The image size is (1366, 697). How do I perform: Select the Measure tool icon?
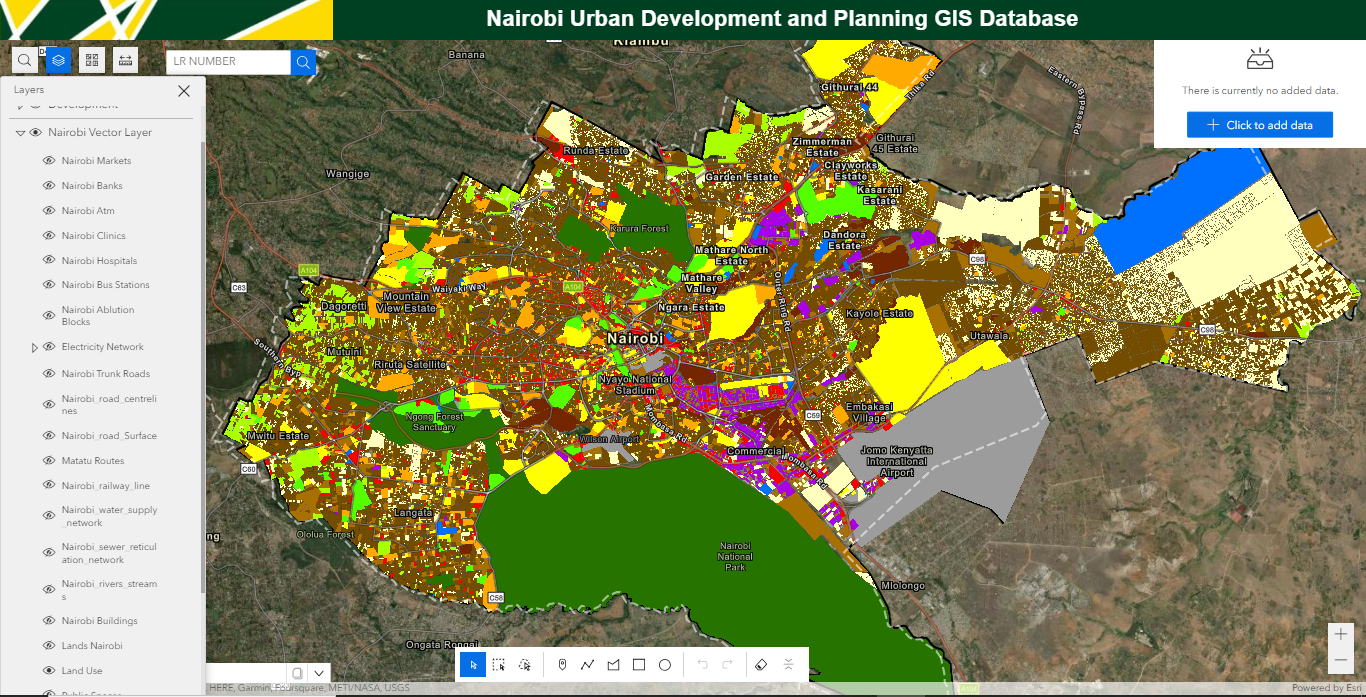coord(125,60)
